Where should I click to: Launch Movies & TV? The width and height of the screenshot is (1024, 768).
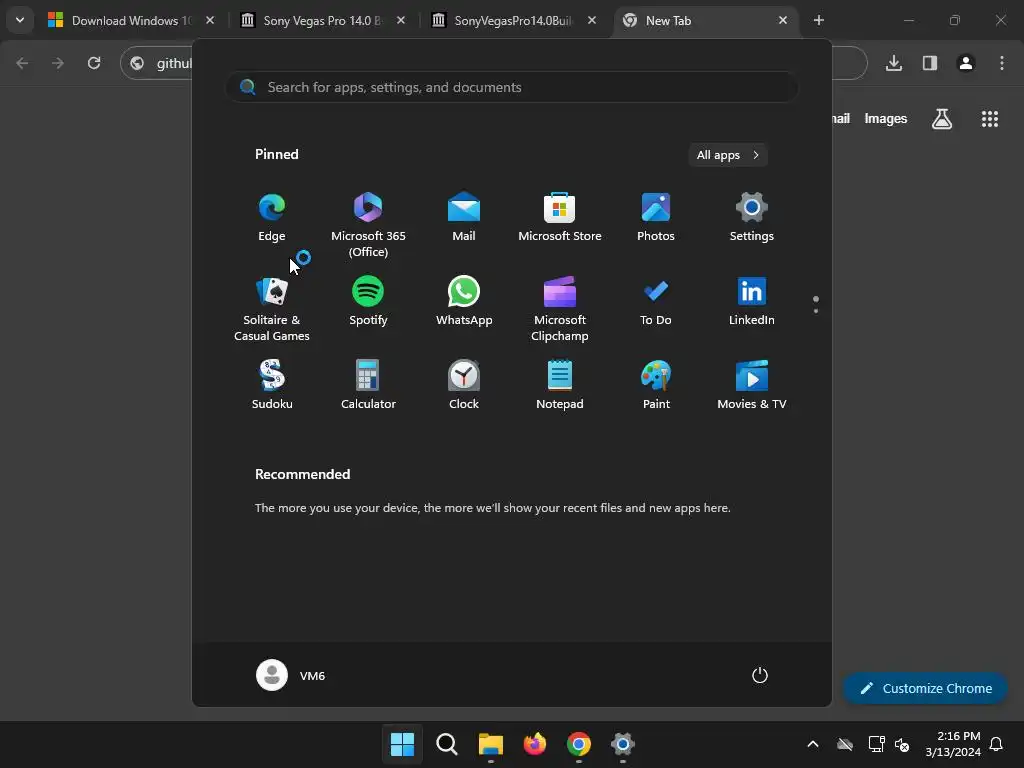click(752, 385)
